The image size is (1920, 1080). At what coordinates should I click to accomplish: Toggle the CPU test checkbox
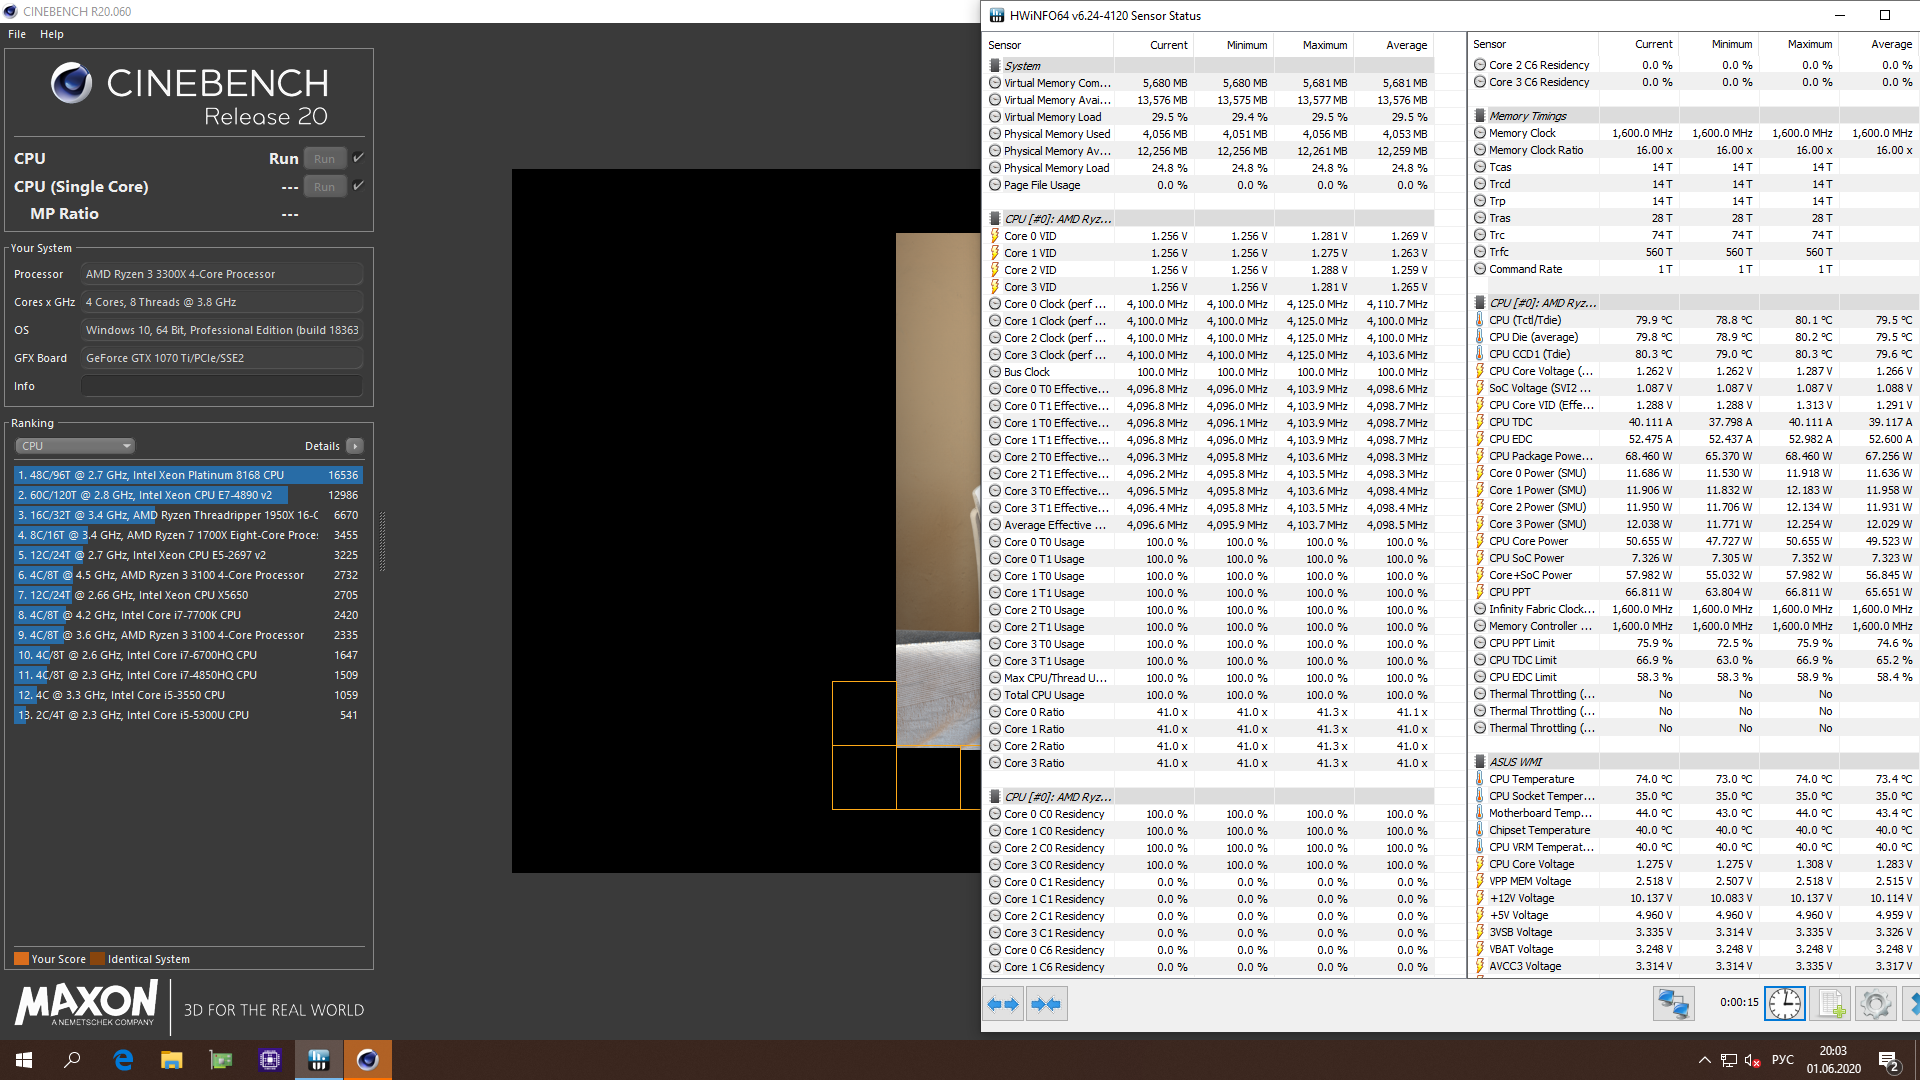pyautogui.click(x=358, y=158)
